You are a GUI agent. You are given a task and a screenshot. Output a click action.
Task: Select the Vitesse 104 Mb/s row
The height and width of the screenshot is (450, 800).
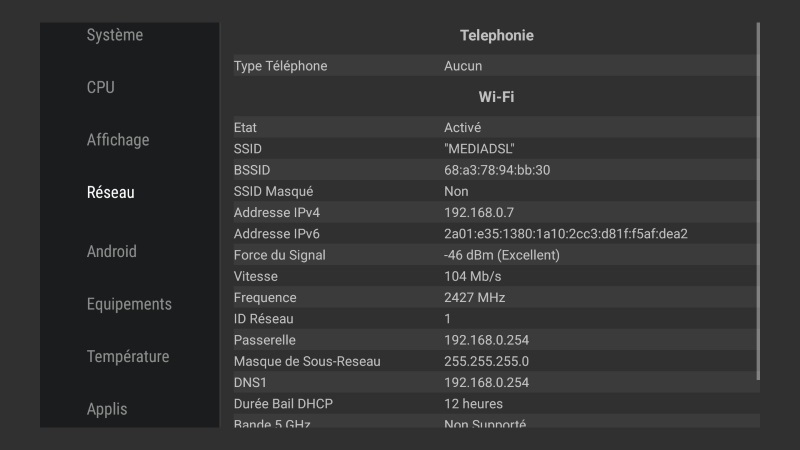(495, 276)
